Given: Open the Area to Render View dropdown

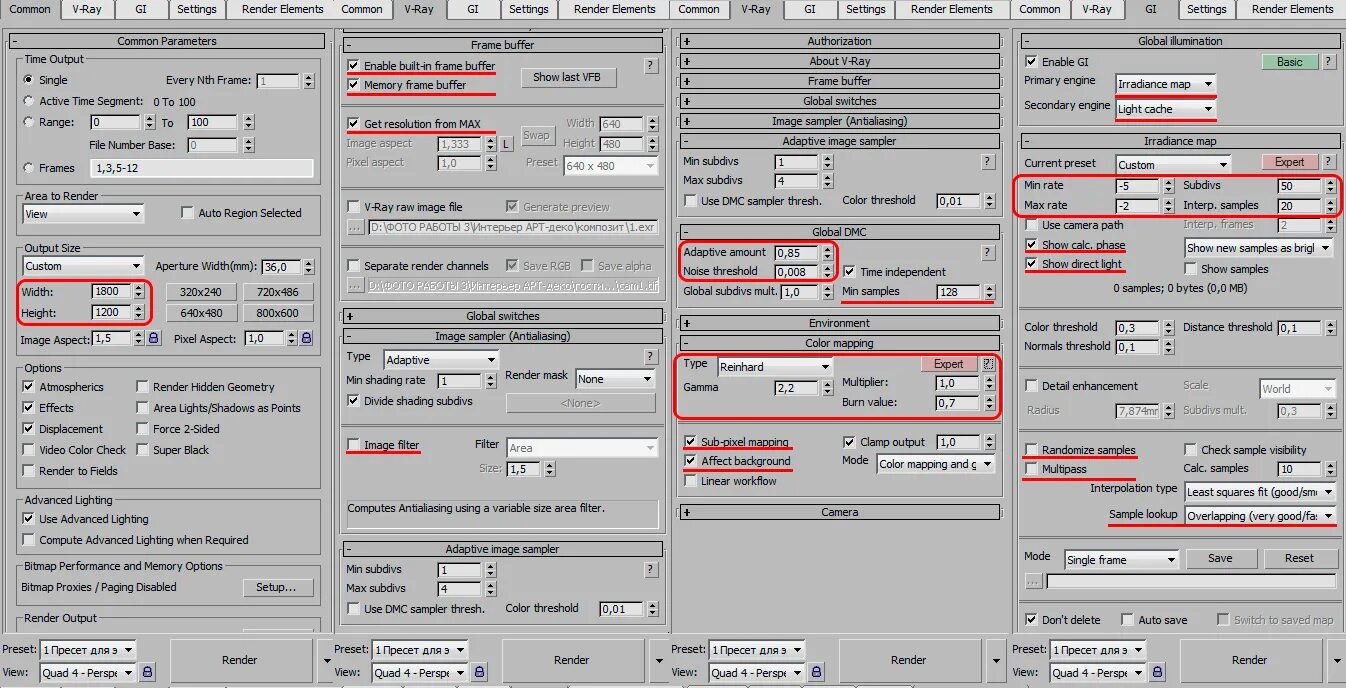Looking at the screenshot, I should pyautogui.click(x=84, y=214).
